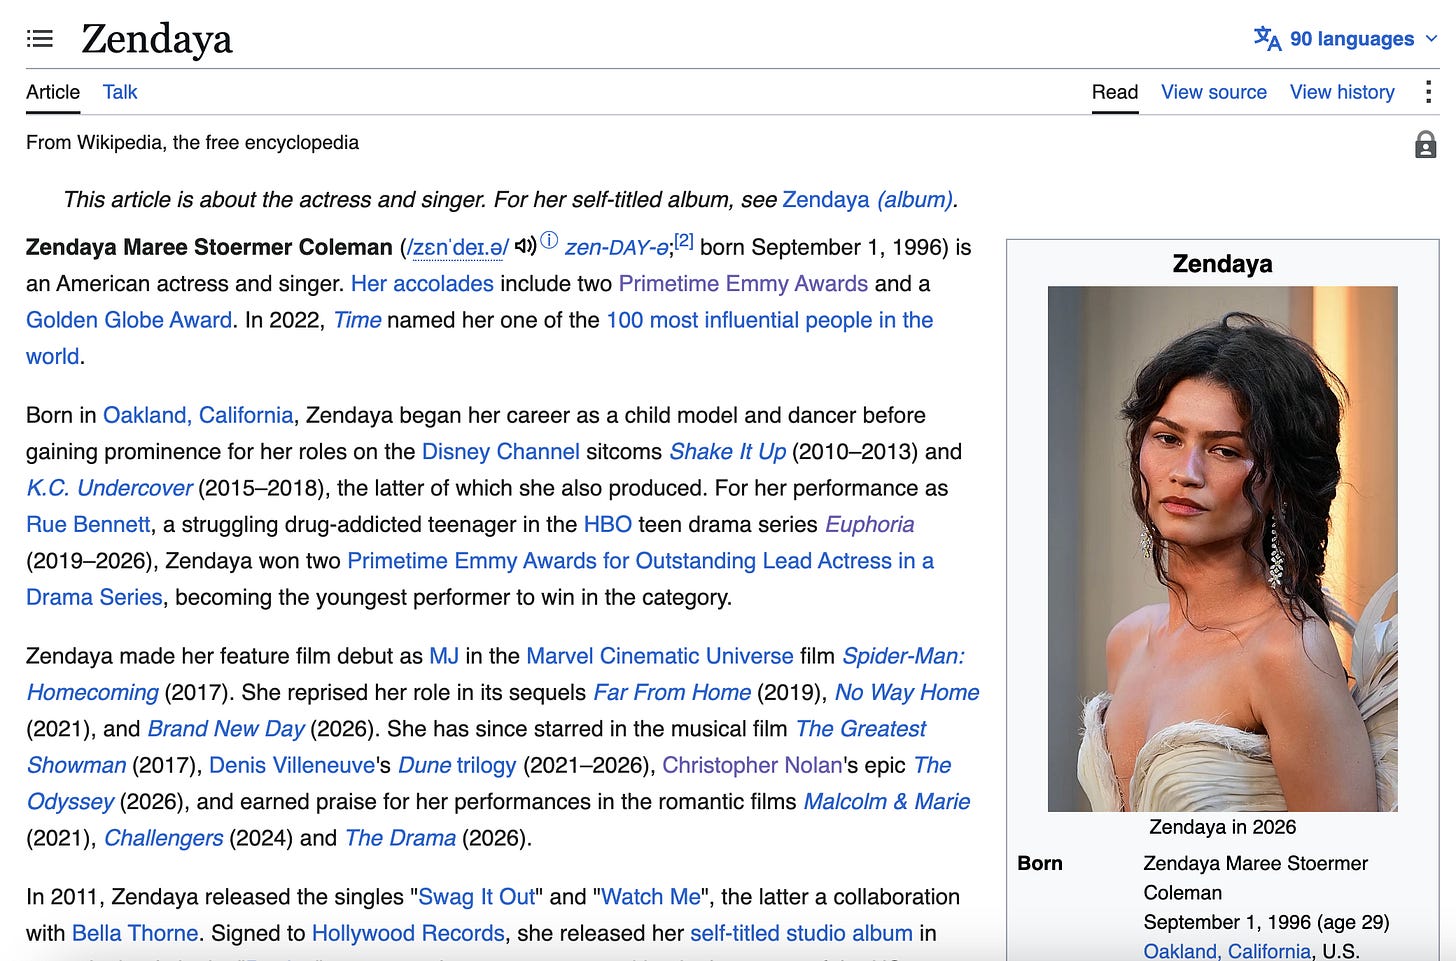Click the language translation icon

click(1267, 38)
